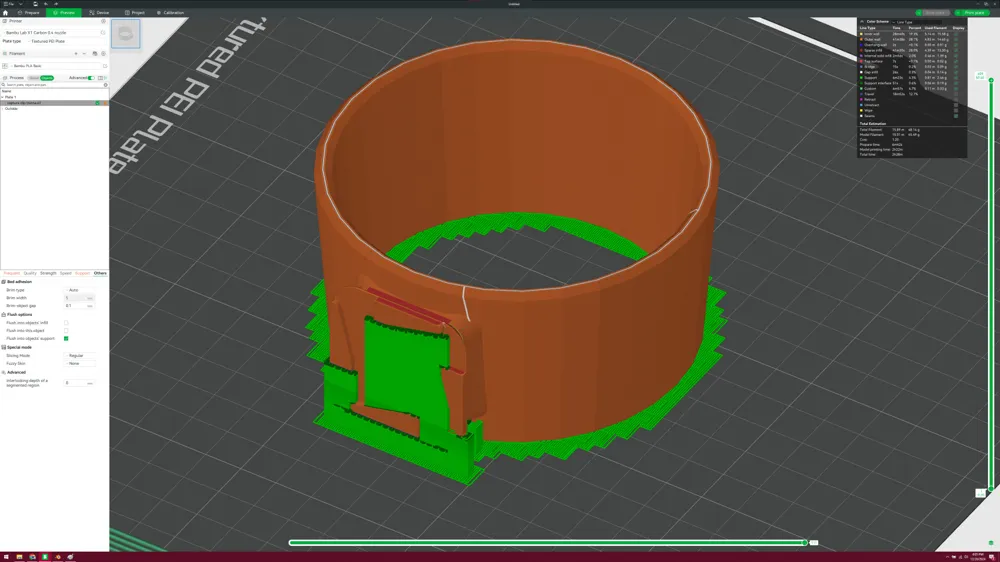Uncheck Flush into objects' support checkbox

[66, 339]
